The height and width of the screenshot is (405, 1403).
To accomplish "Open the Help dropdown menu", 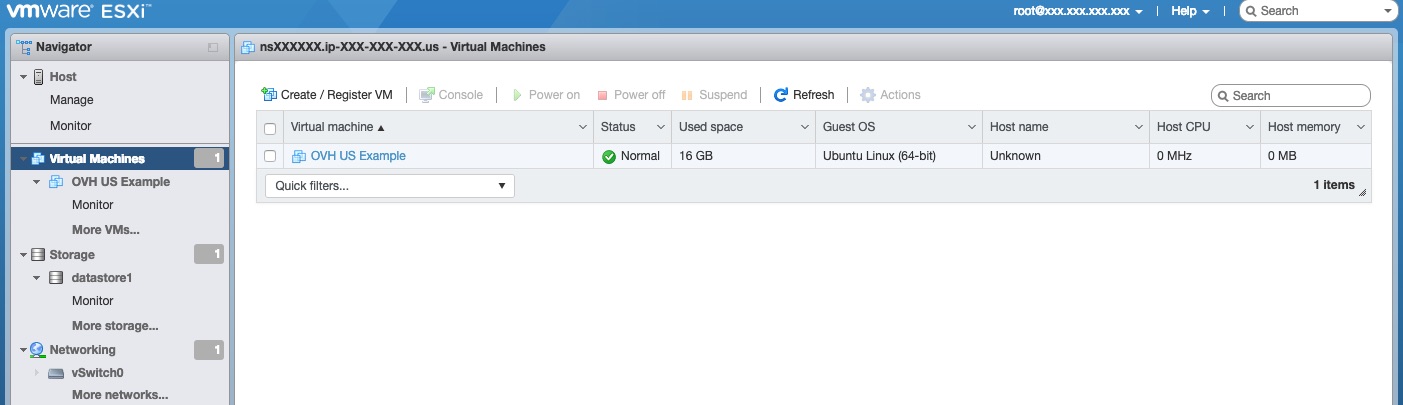I will click(x=1190, y=11).
